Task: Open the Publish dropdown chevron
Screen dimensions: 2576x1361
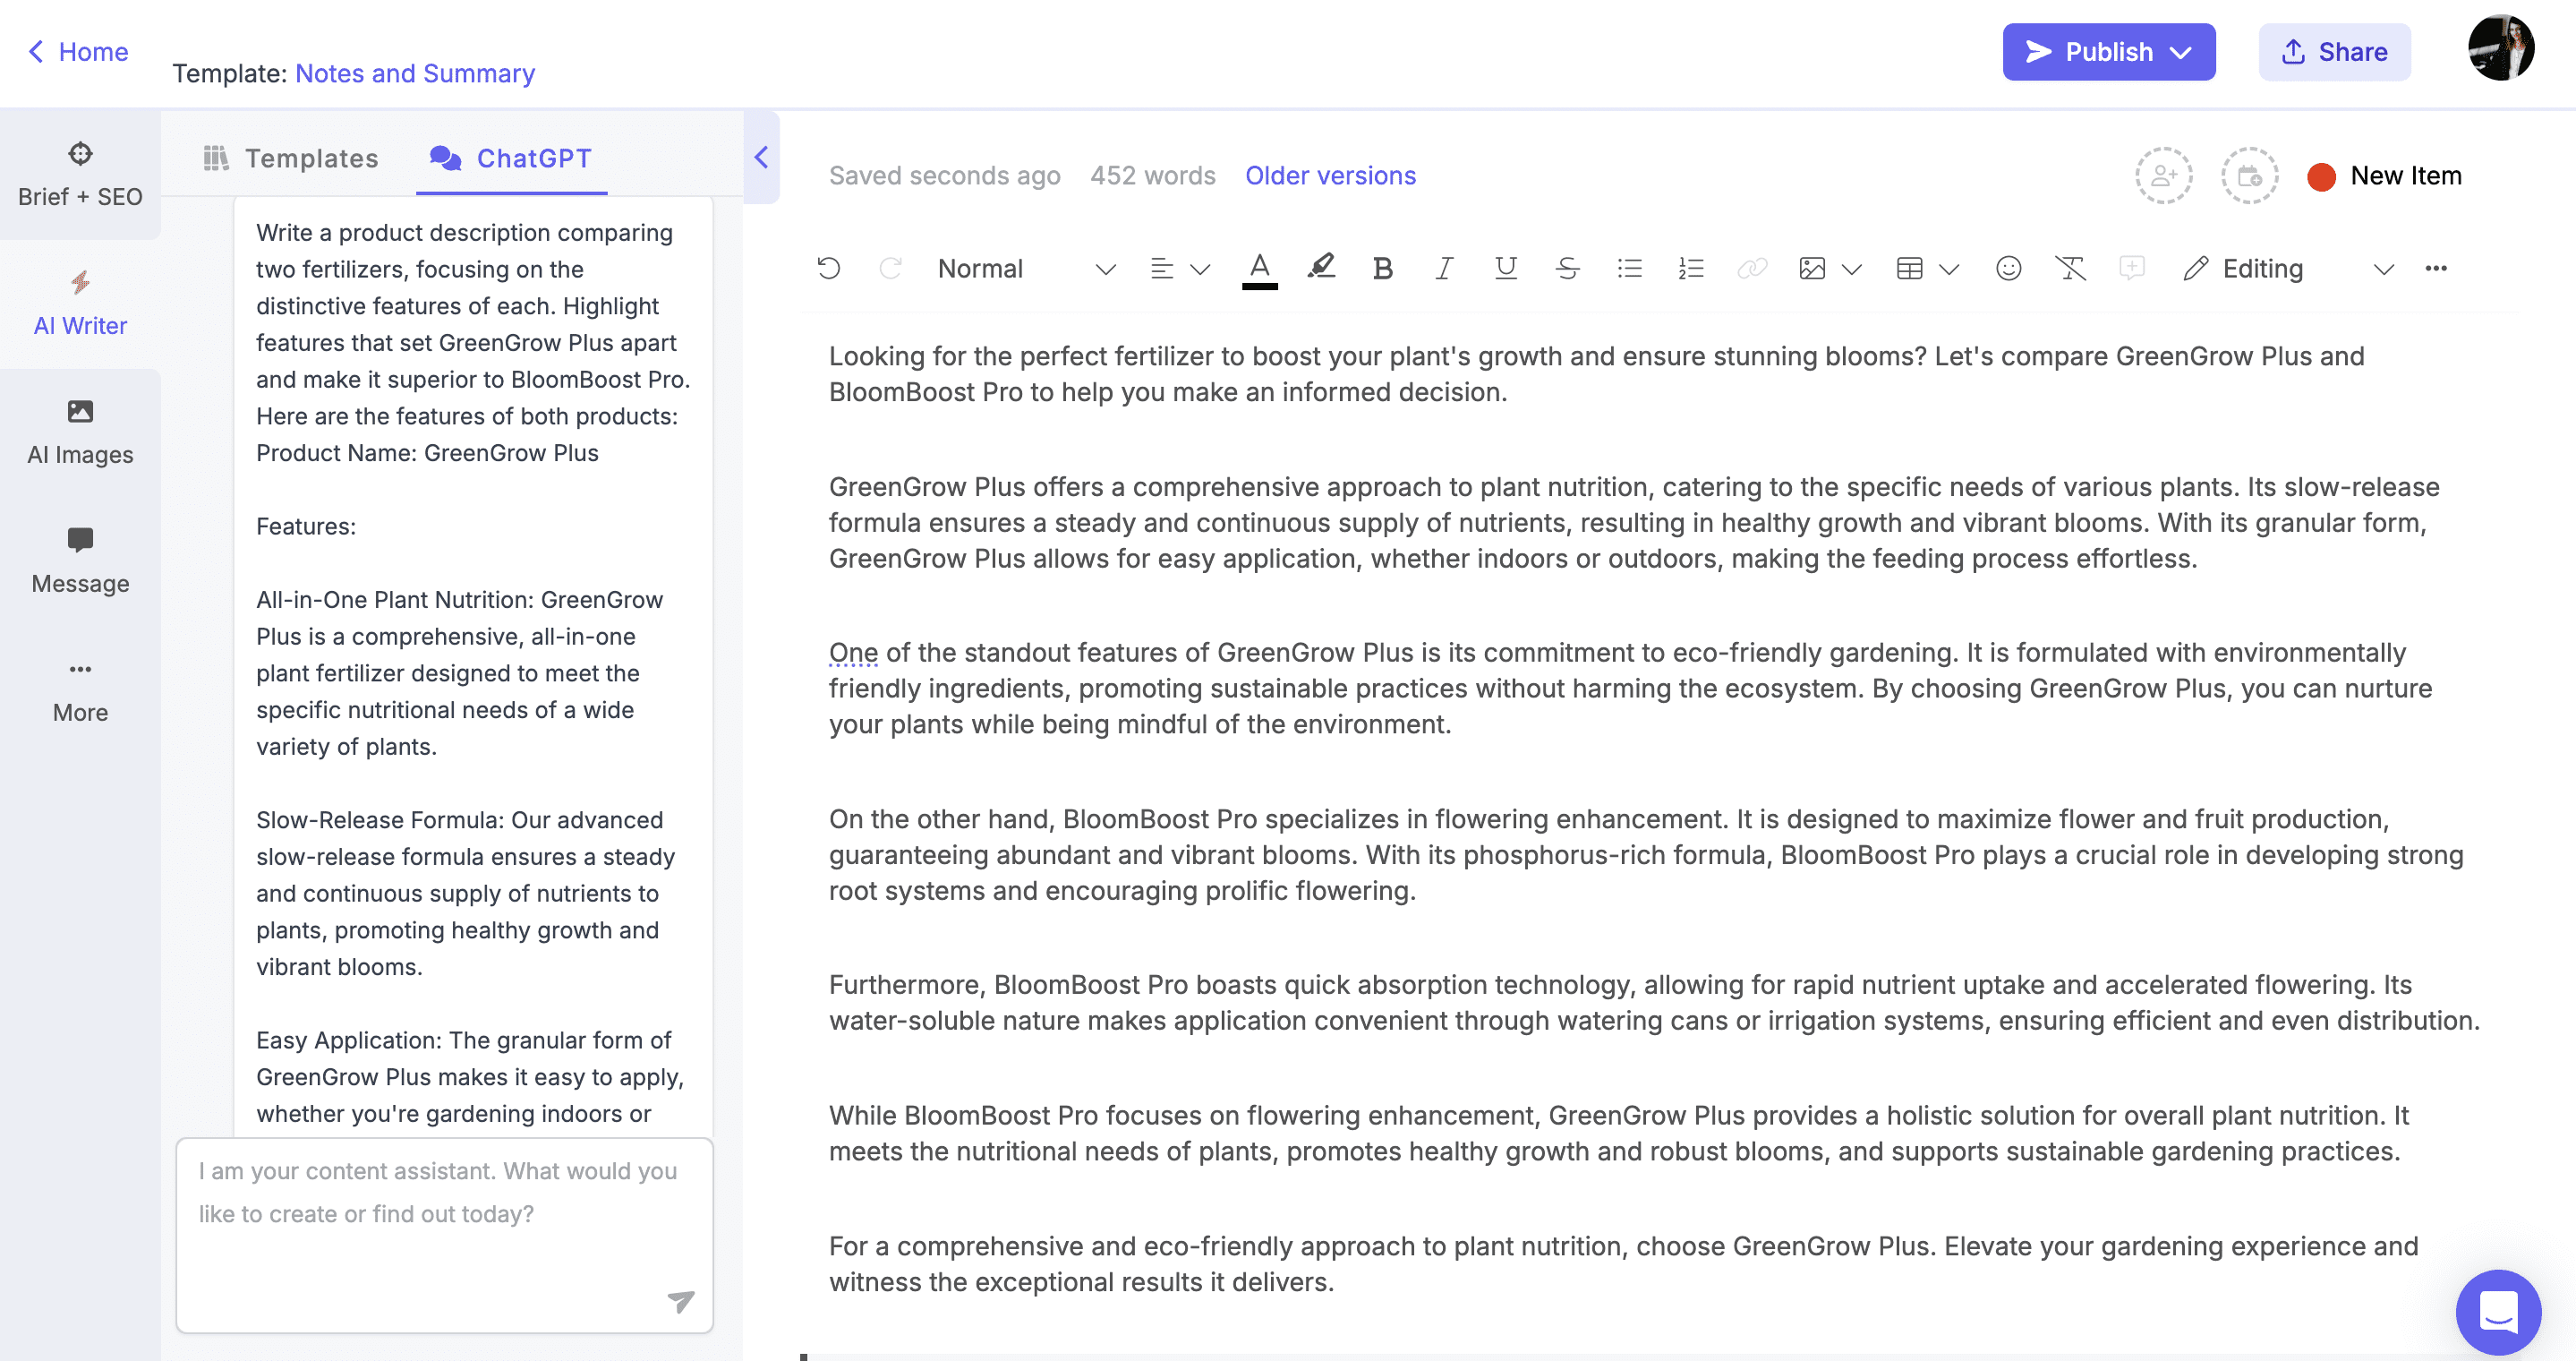Action: coord(2181,52)
